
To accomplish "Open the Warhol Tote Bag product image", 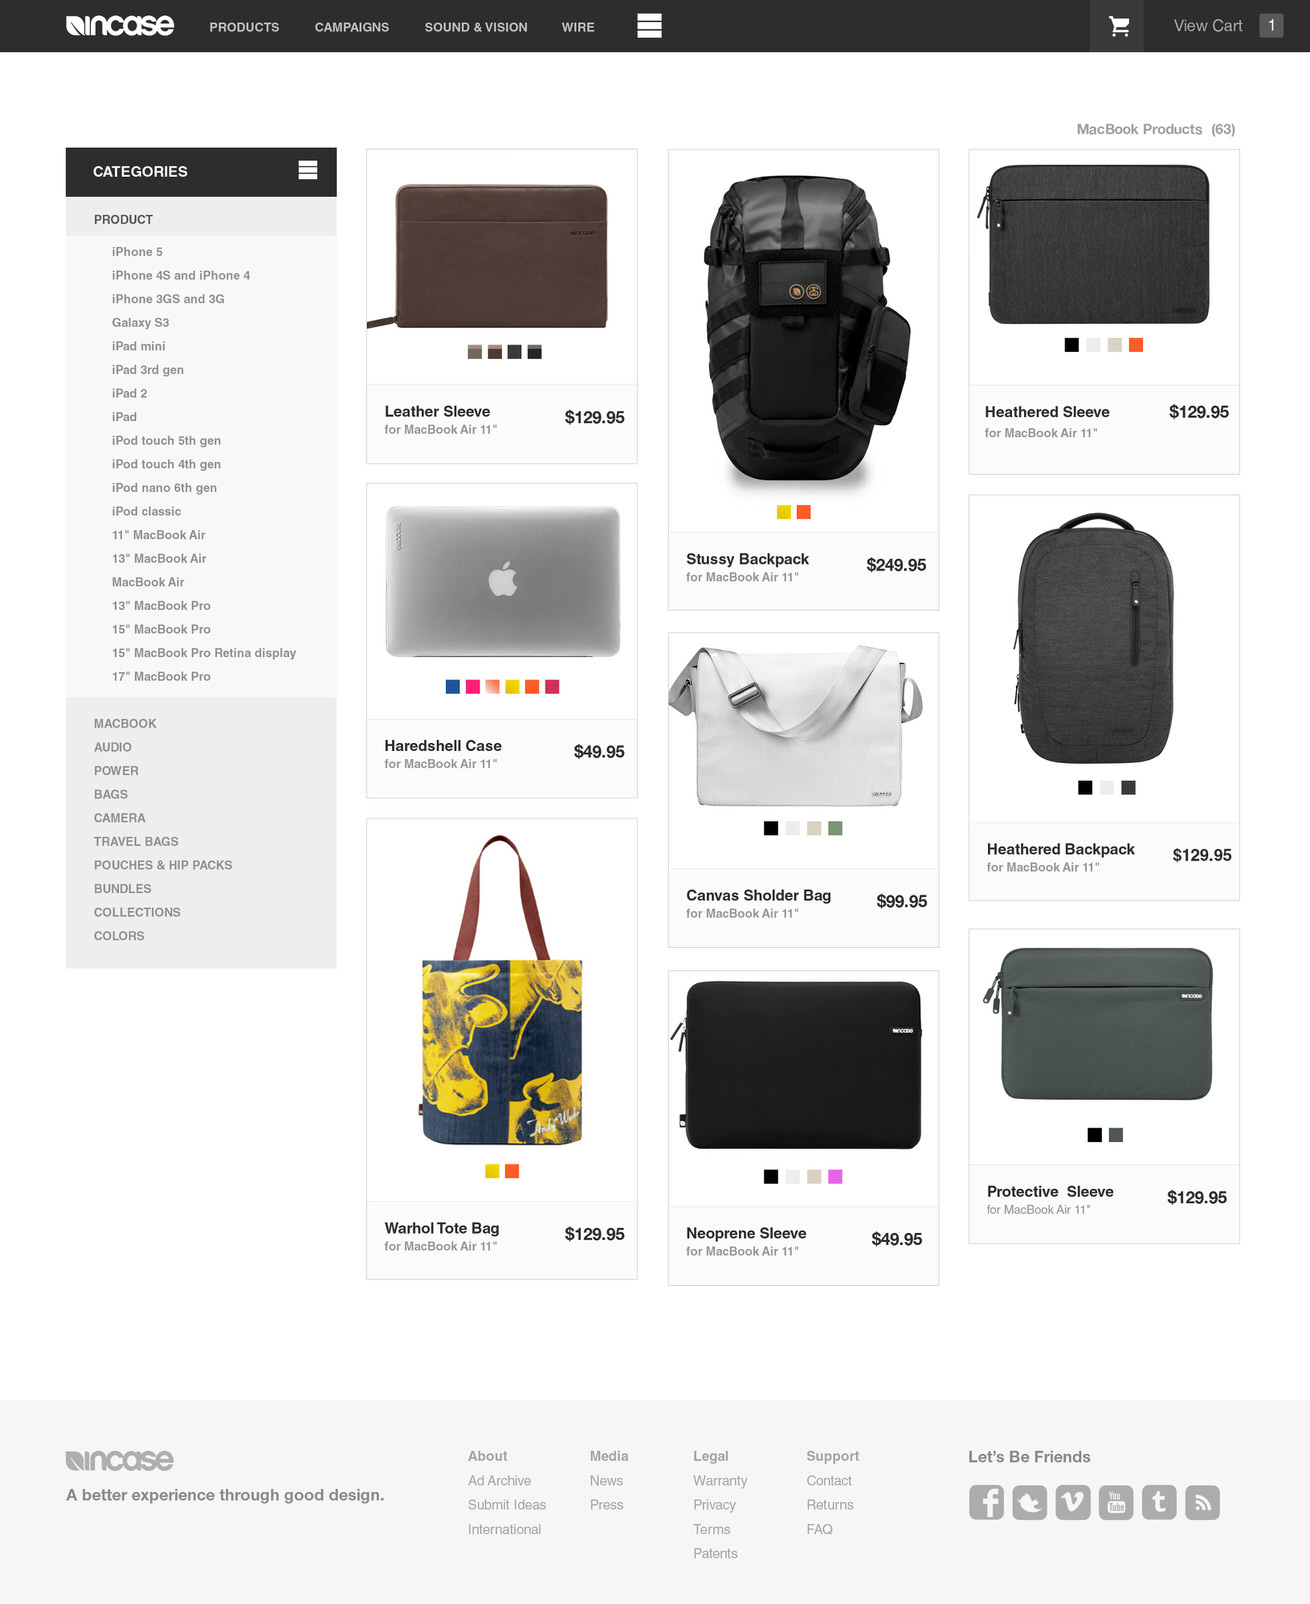I will coord(502,991).
